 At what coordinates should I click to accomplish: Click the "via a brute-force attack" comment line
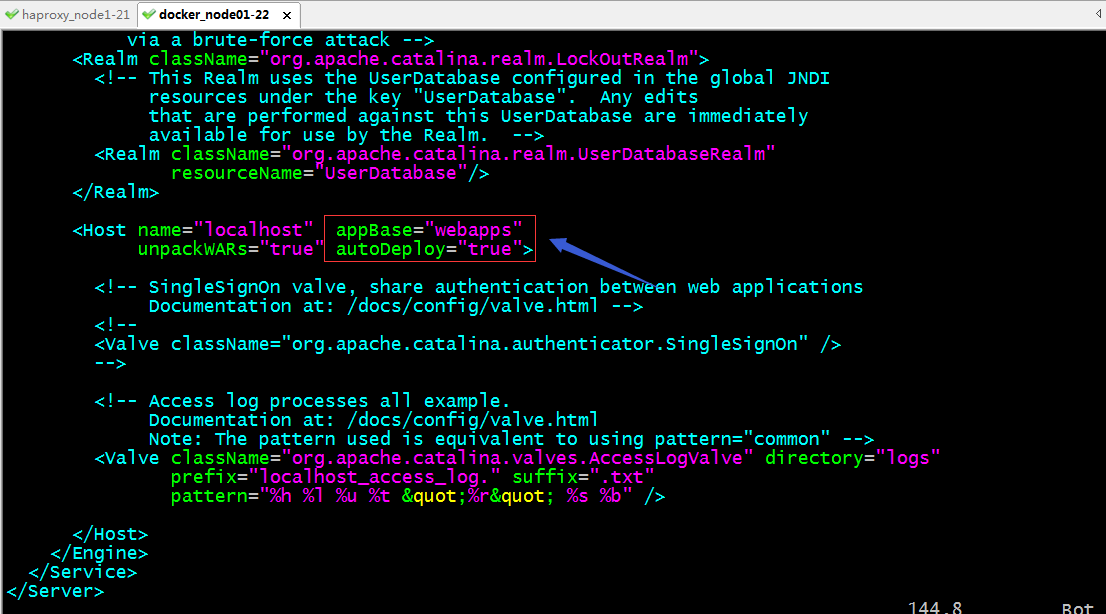click(x=281, y=40)
